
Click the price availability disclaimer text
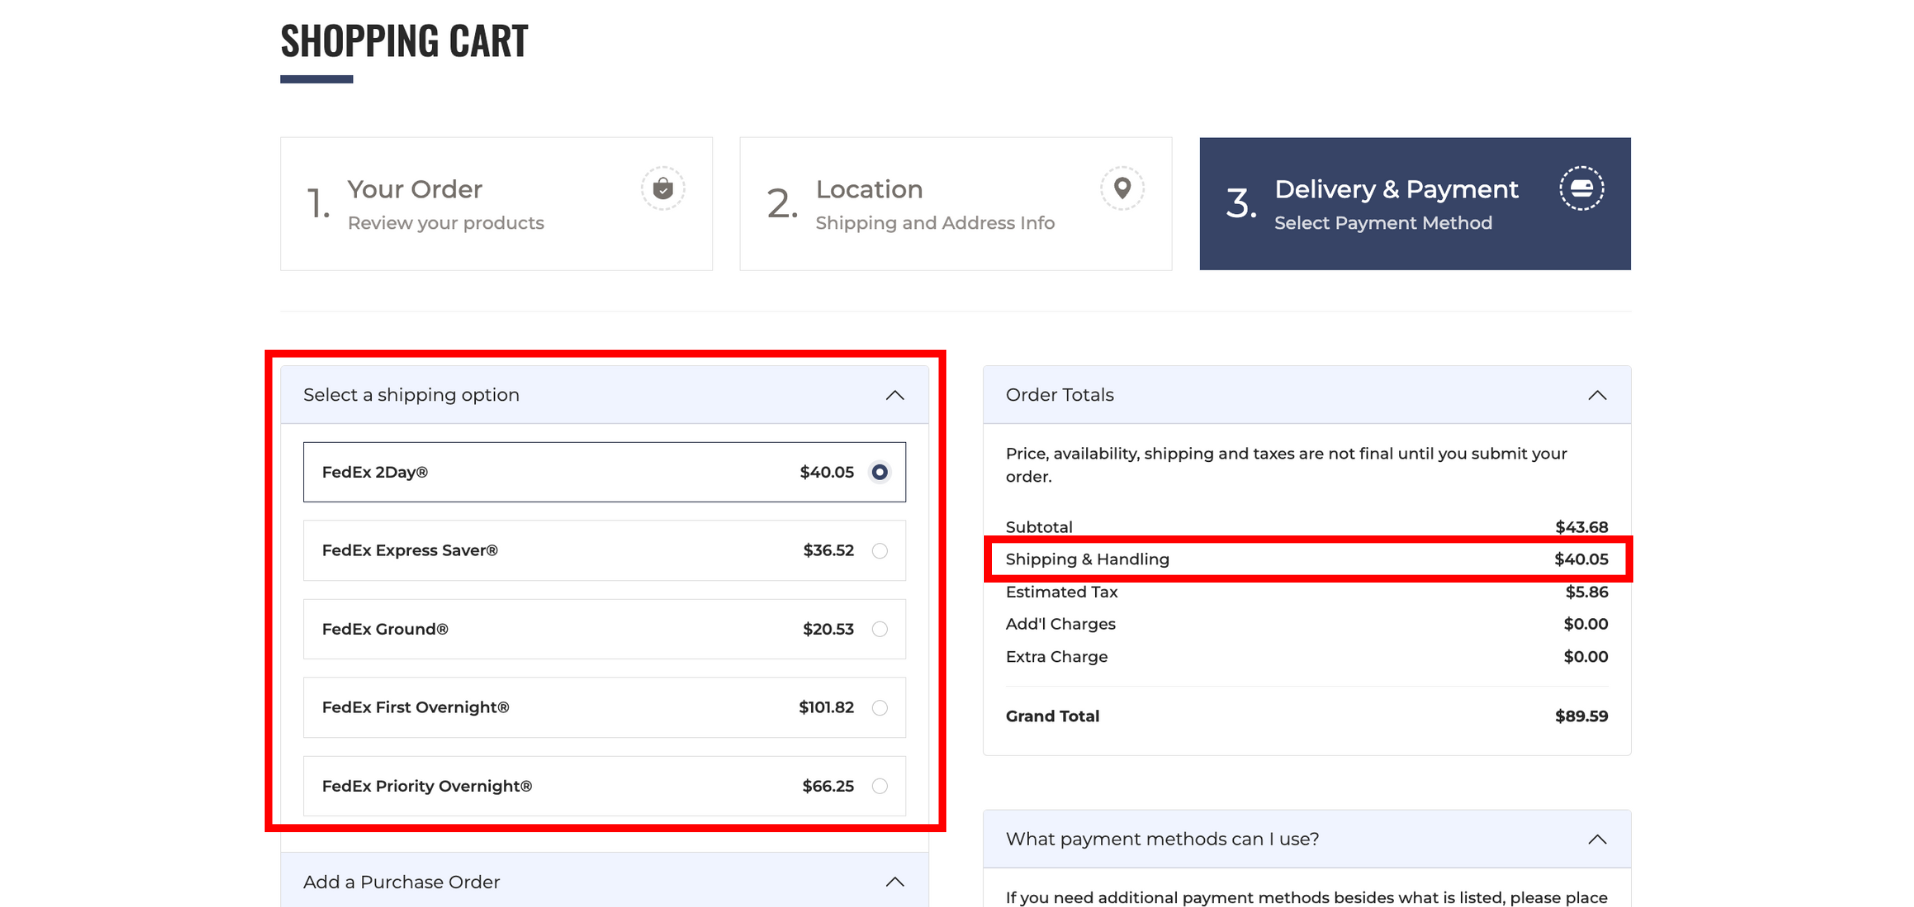[x=1286, y=465]
